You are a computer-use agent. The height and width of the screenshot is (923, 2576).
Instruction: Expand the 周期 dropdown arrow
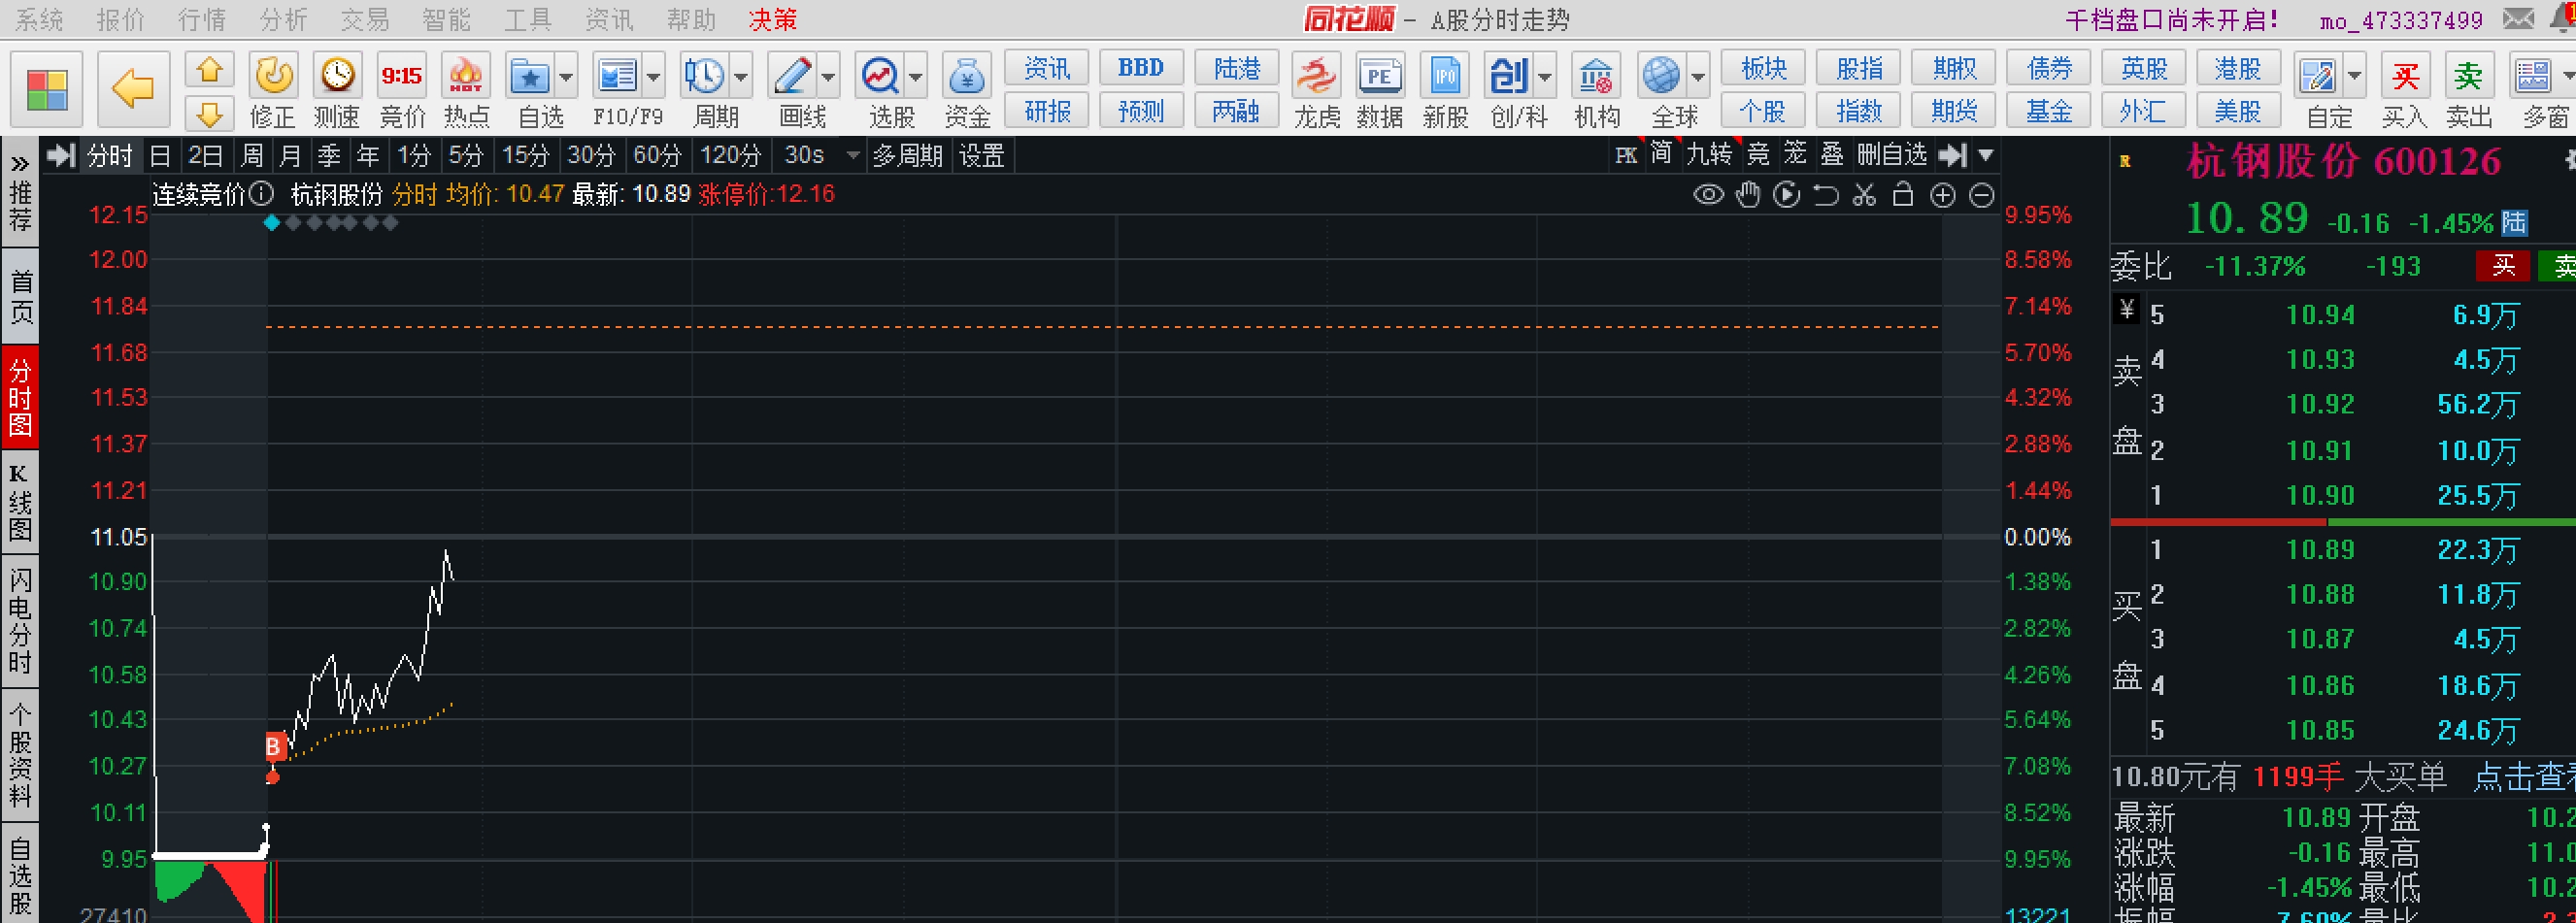click(741, 77)
